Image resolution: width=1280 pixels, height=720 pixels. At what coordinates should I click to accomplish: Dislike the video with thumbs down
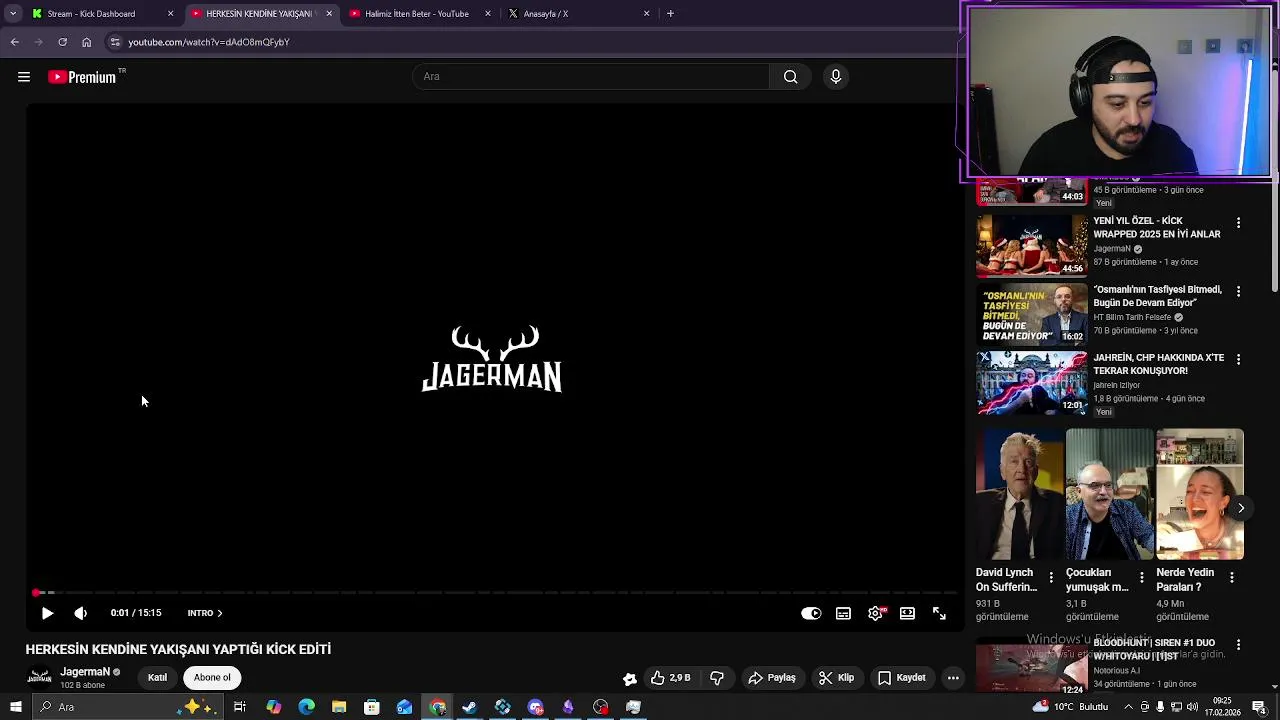717,678
